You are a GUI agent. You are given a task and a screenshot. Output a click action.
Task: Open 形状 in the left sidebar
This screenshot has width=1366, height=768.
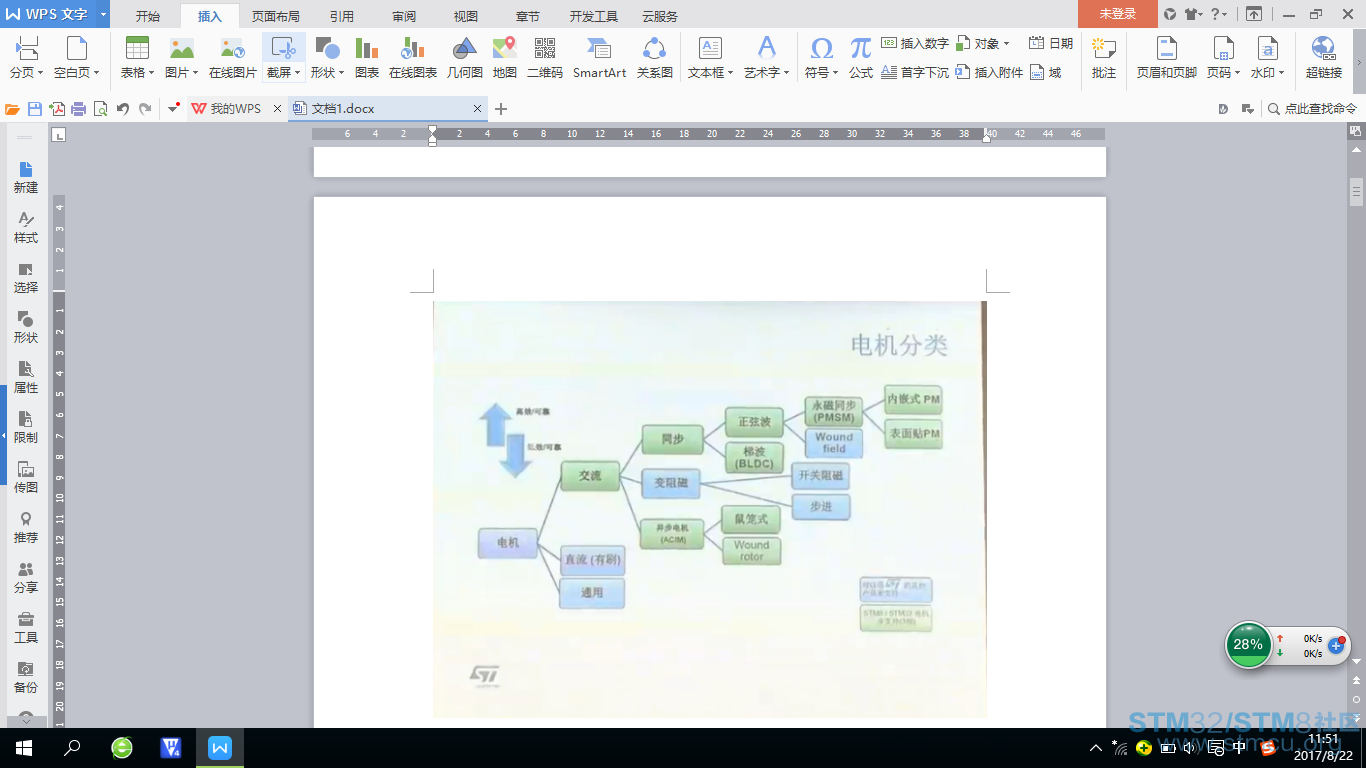(x=26, y=327)
